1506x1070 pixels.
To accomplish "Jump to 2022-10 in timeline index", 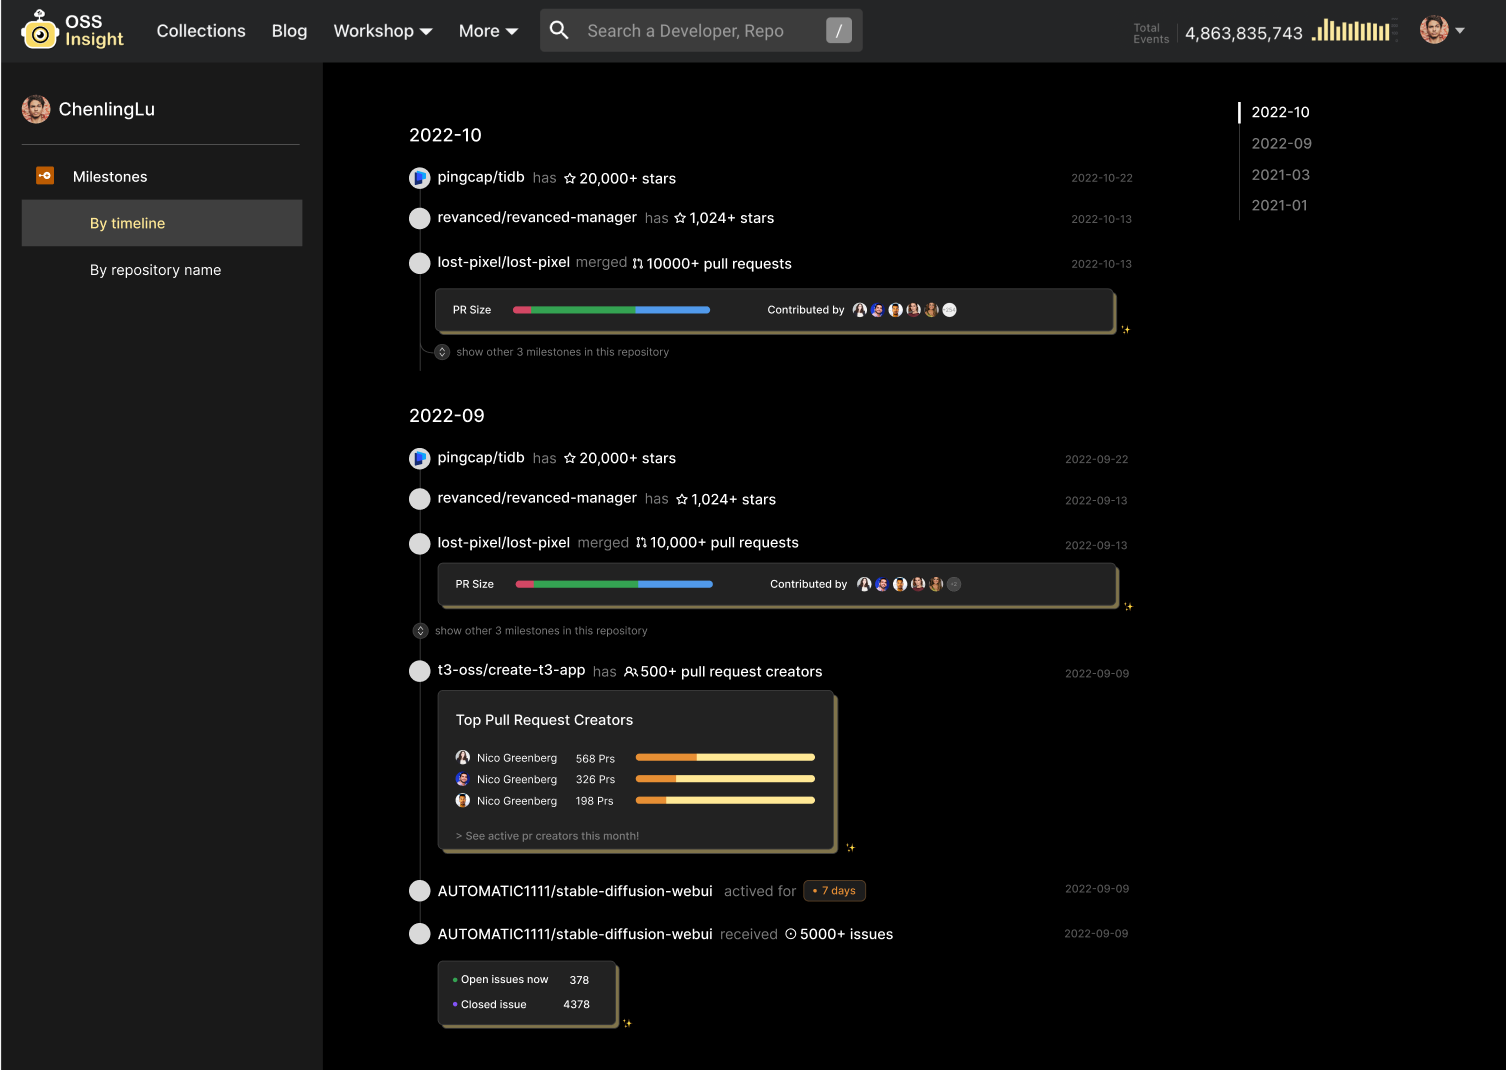I will click(x=1280, y=112).
